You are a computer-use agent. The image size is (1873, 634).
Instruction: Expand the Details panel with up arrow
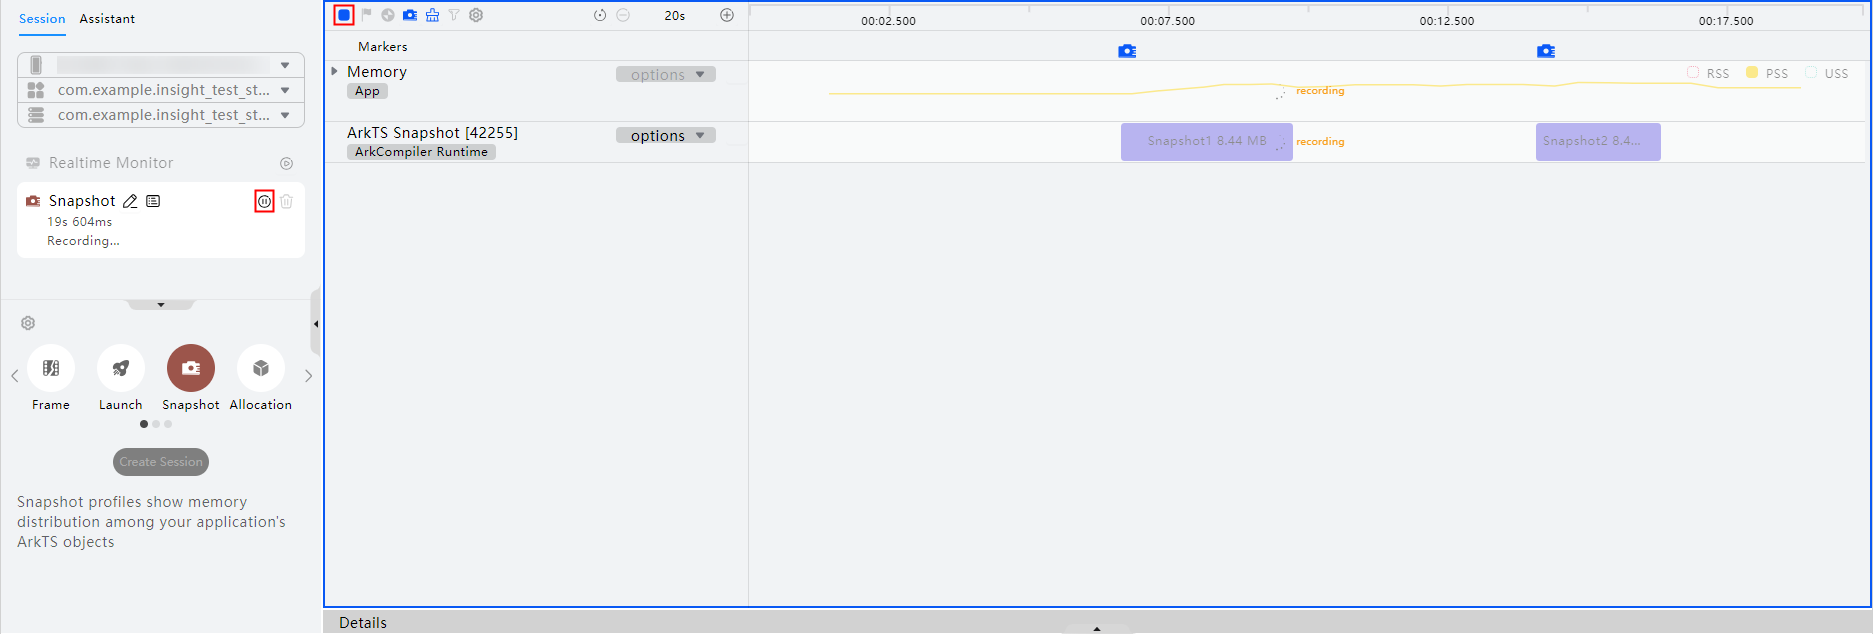pos(1097,629)
